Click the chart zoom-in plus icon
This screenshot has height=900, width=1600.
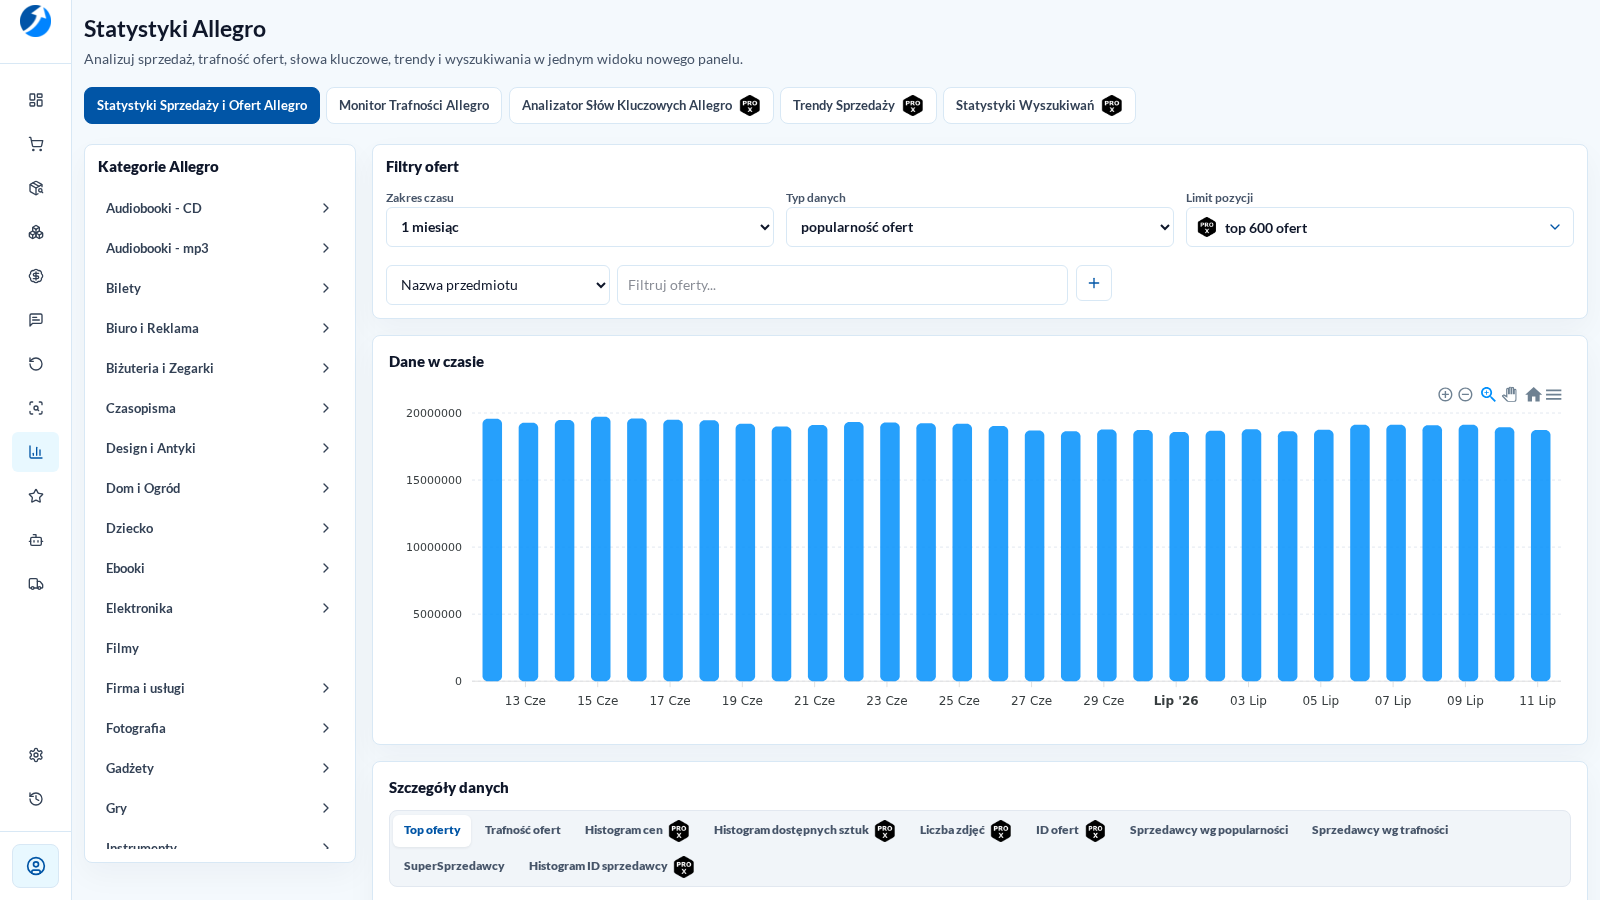(x=1445, y=394)
